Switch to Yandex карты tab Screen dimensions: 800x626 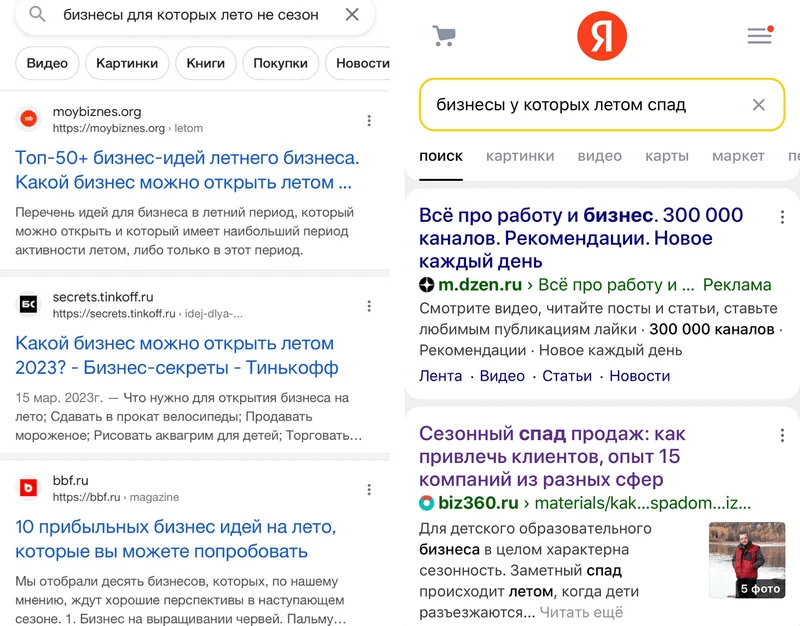click(x=667, y=156)
